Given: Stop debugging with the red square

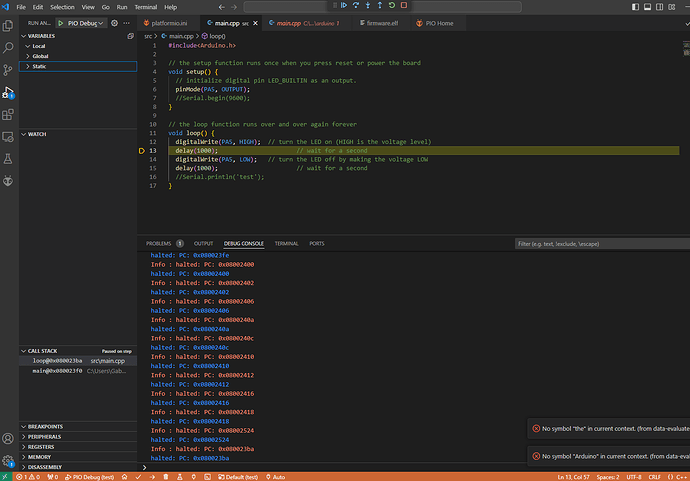Looking at the screenshot, I should pyautogui.click(x=404, y=6).
